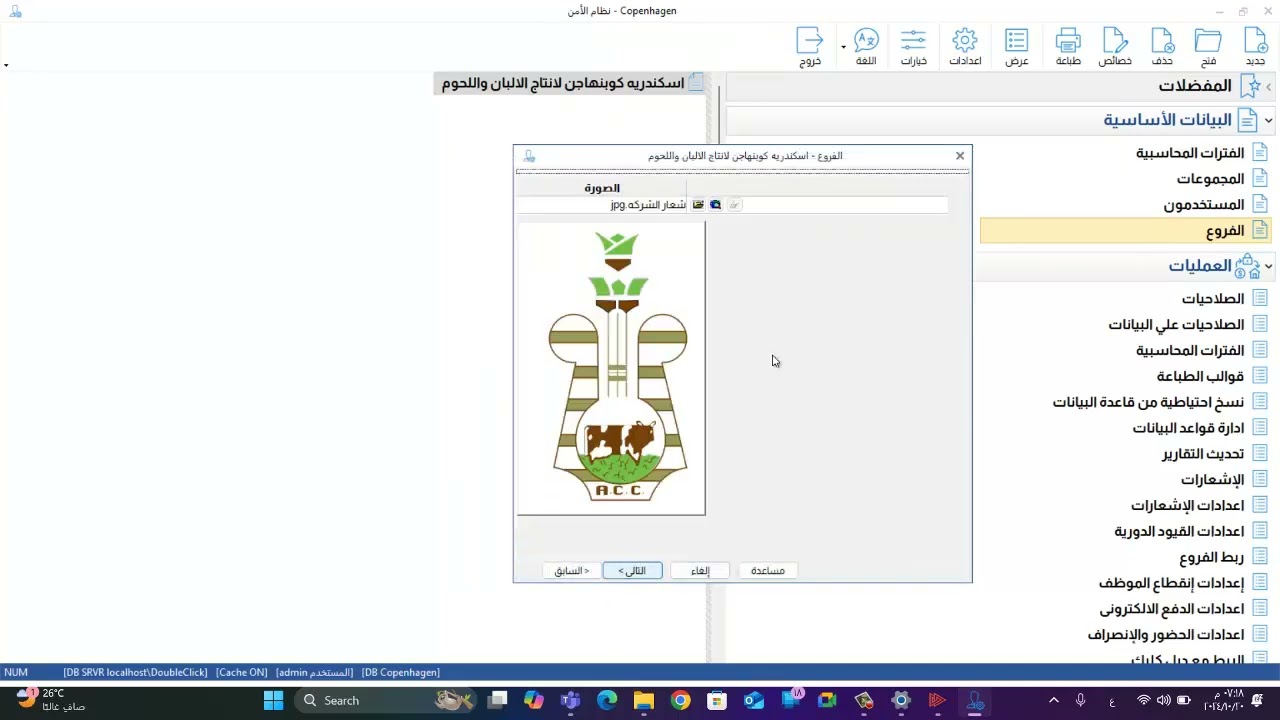Click the اسكندريه كوبنهاجن document tab
1280x720 pixels.
(572, 83)
